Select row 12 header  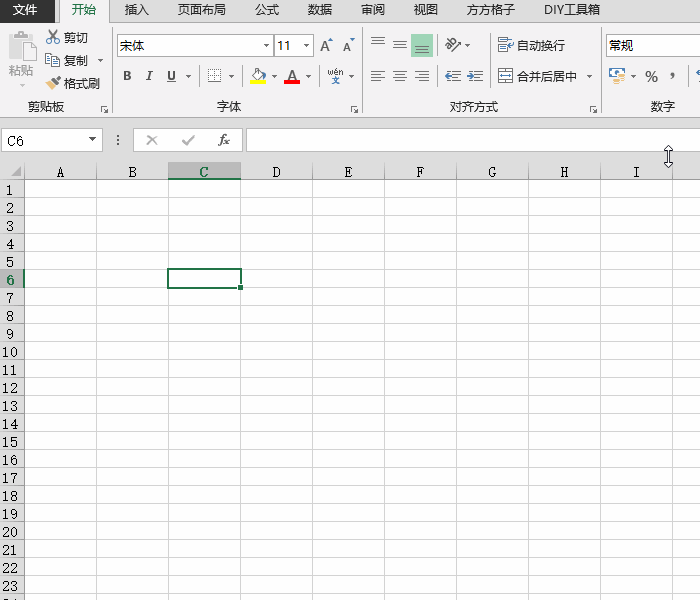(x=12, y=388)
